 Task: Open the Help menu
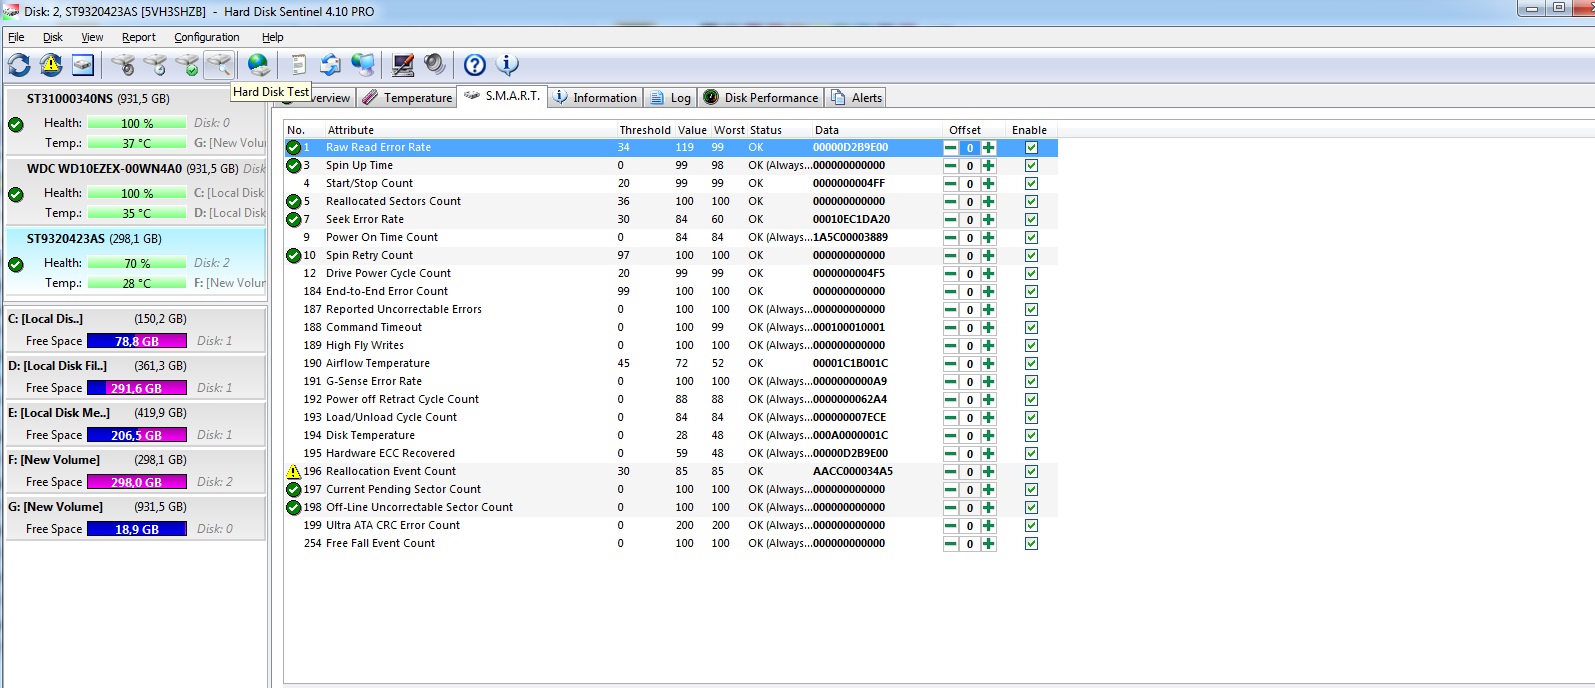273,37
